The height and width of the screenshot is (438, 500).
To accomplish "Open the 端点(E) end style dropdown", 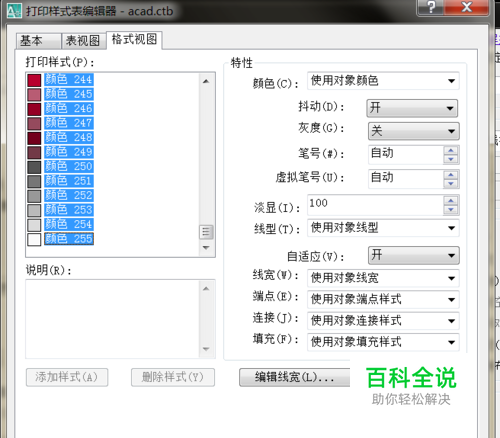I will click(383, 299).
